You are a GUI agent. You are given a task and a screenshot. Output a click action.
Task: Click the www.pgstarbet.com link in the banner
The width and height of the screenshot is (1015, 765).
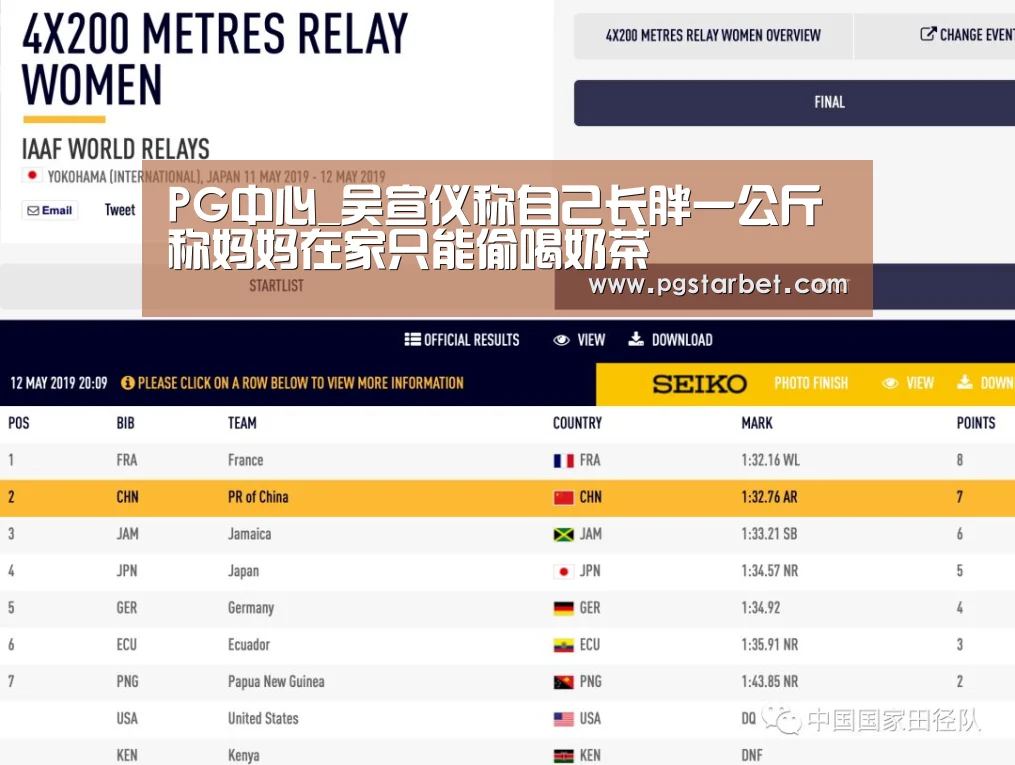(x=719, y=284)
